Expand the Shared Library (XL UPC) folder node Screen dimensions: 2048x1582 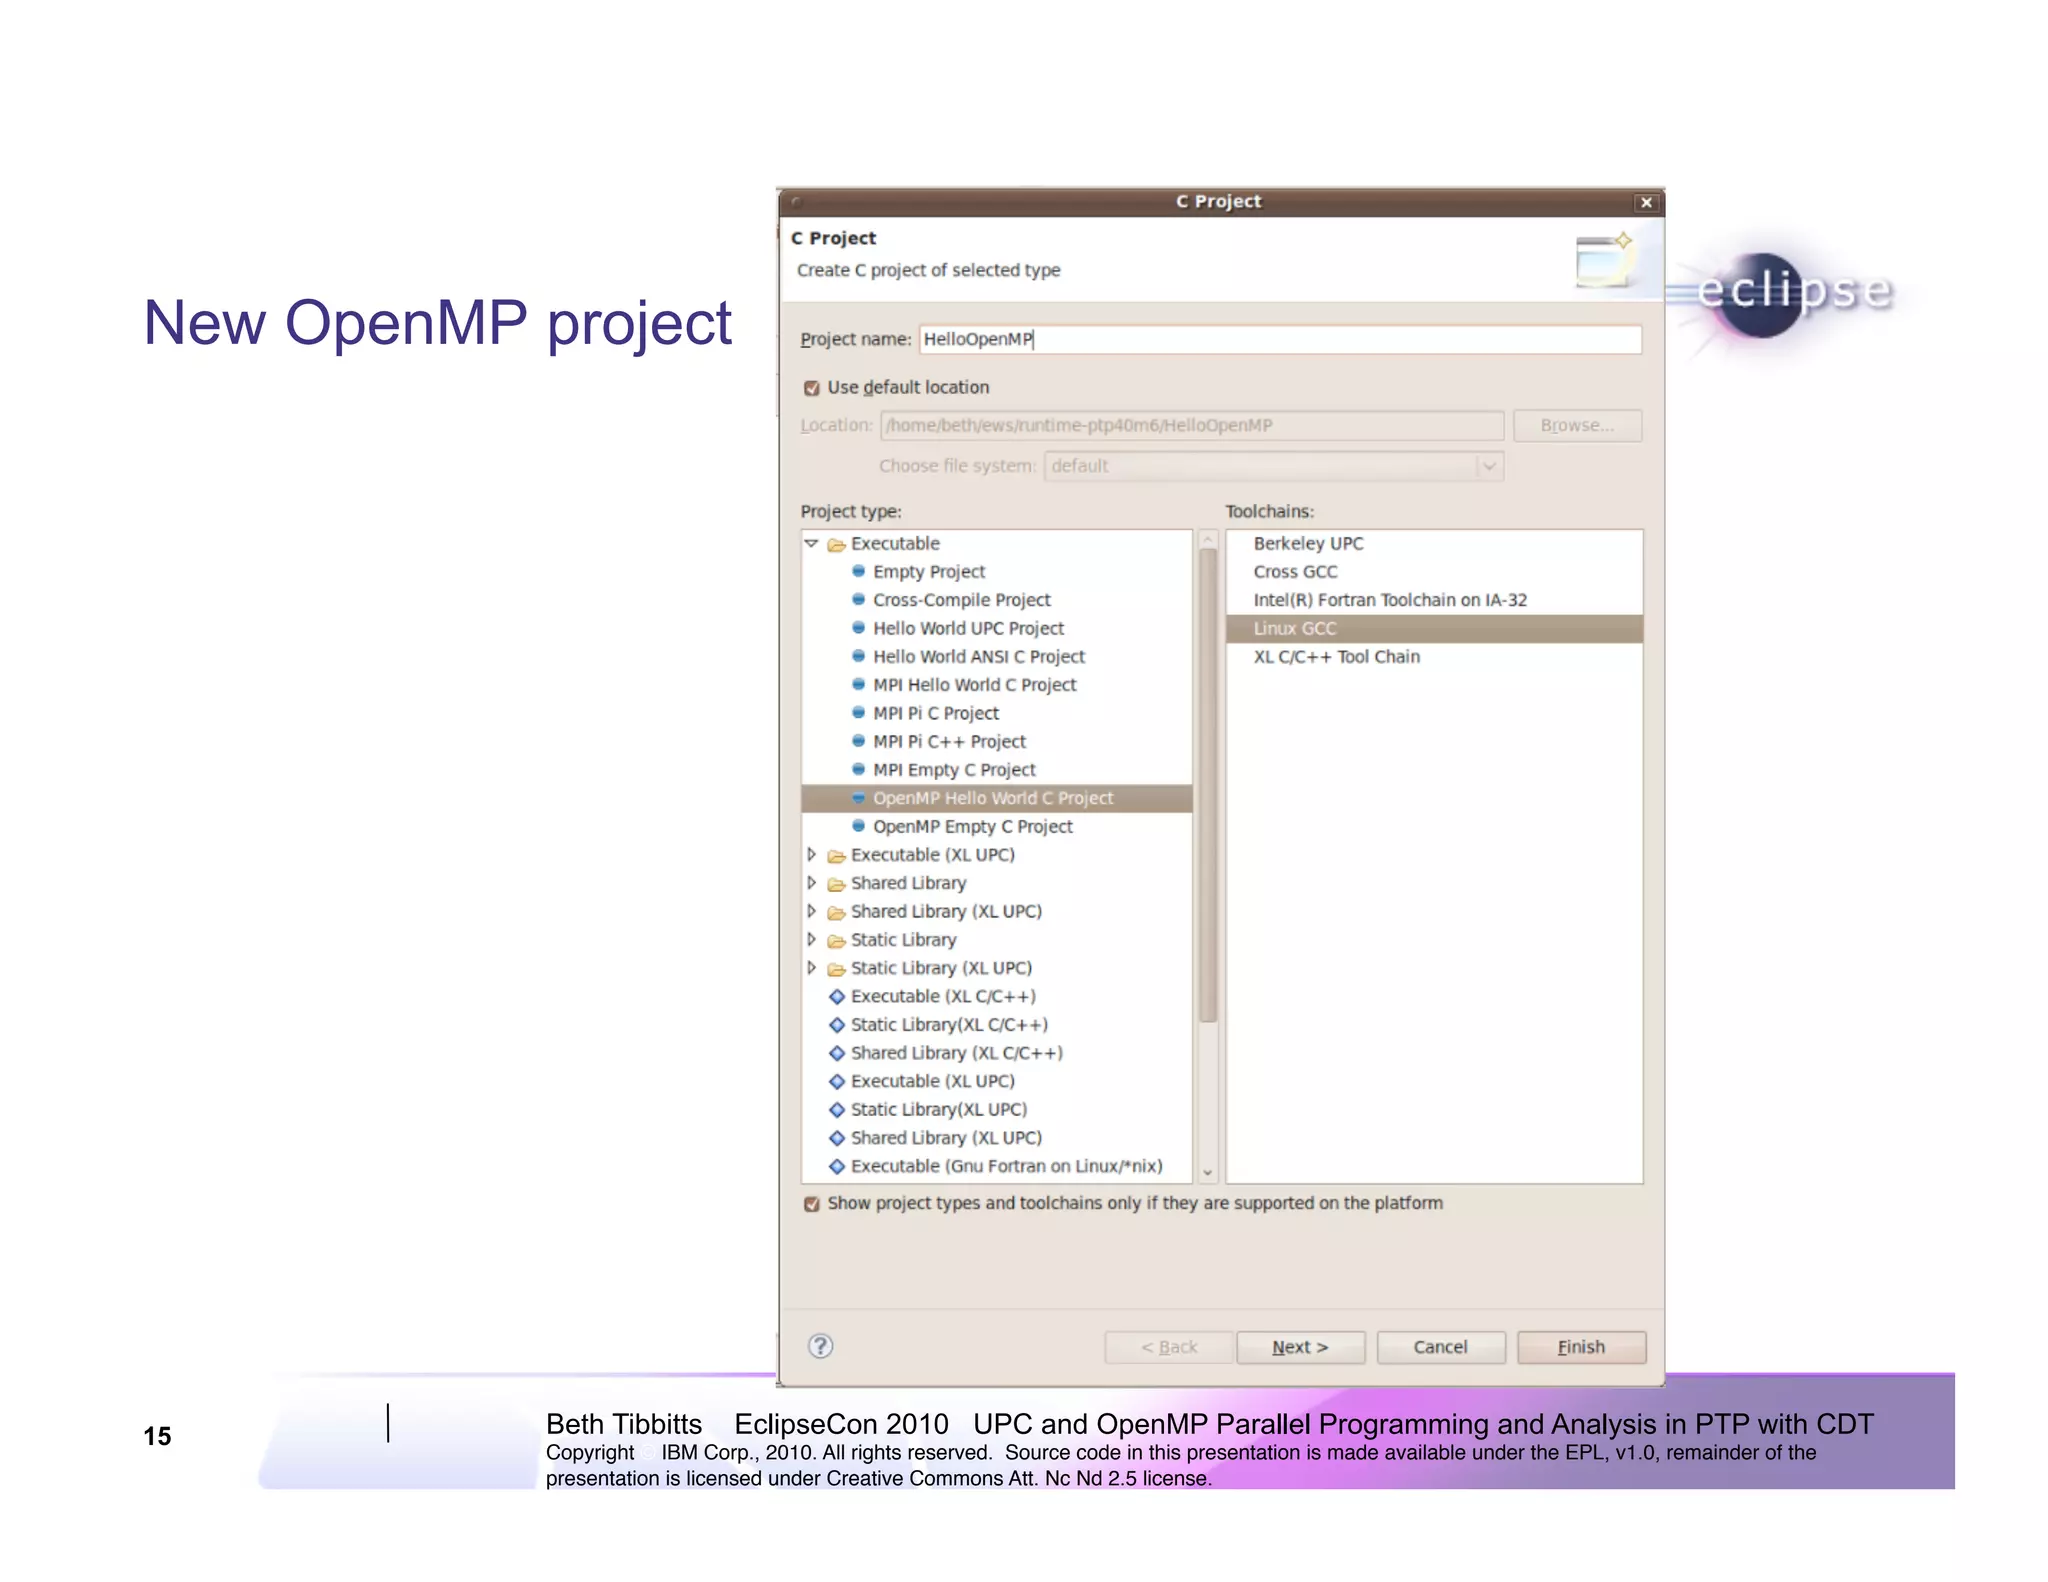pos(811,912)
